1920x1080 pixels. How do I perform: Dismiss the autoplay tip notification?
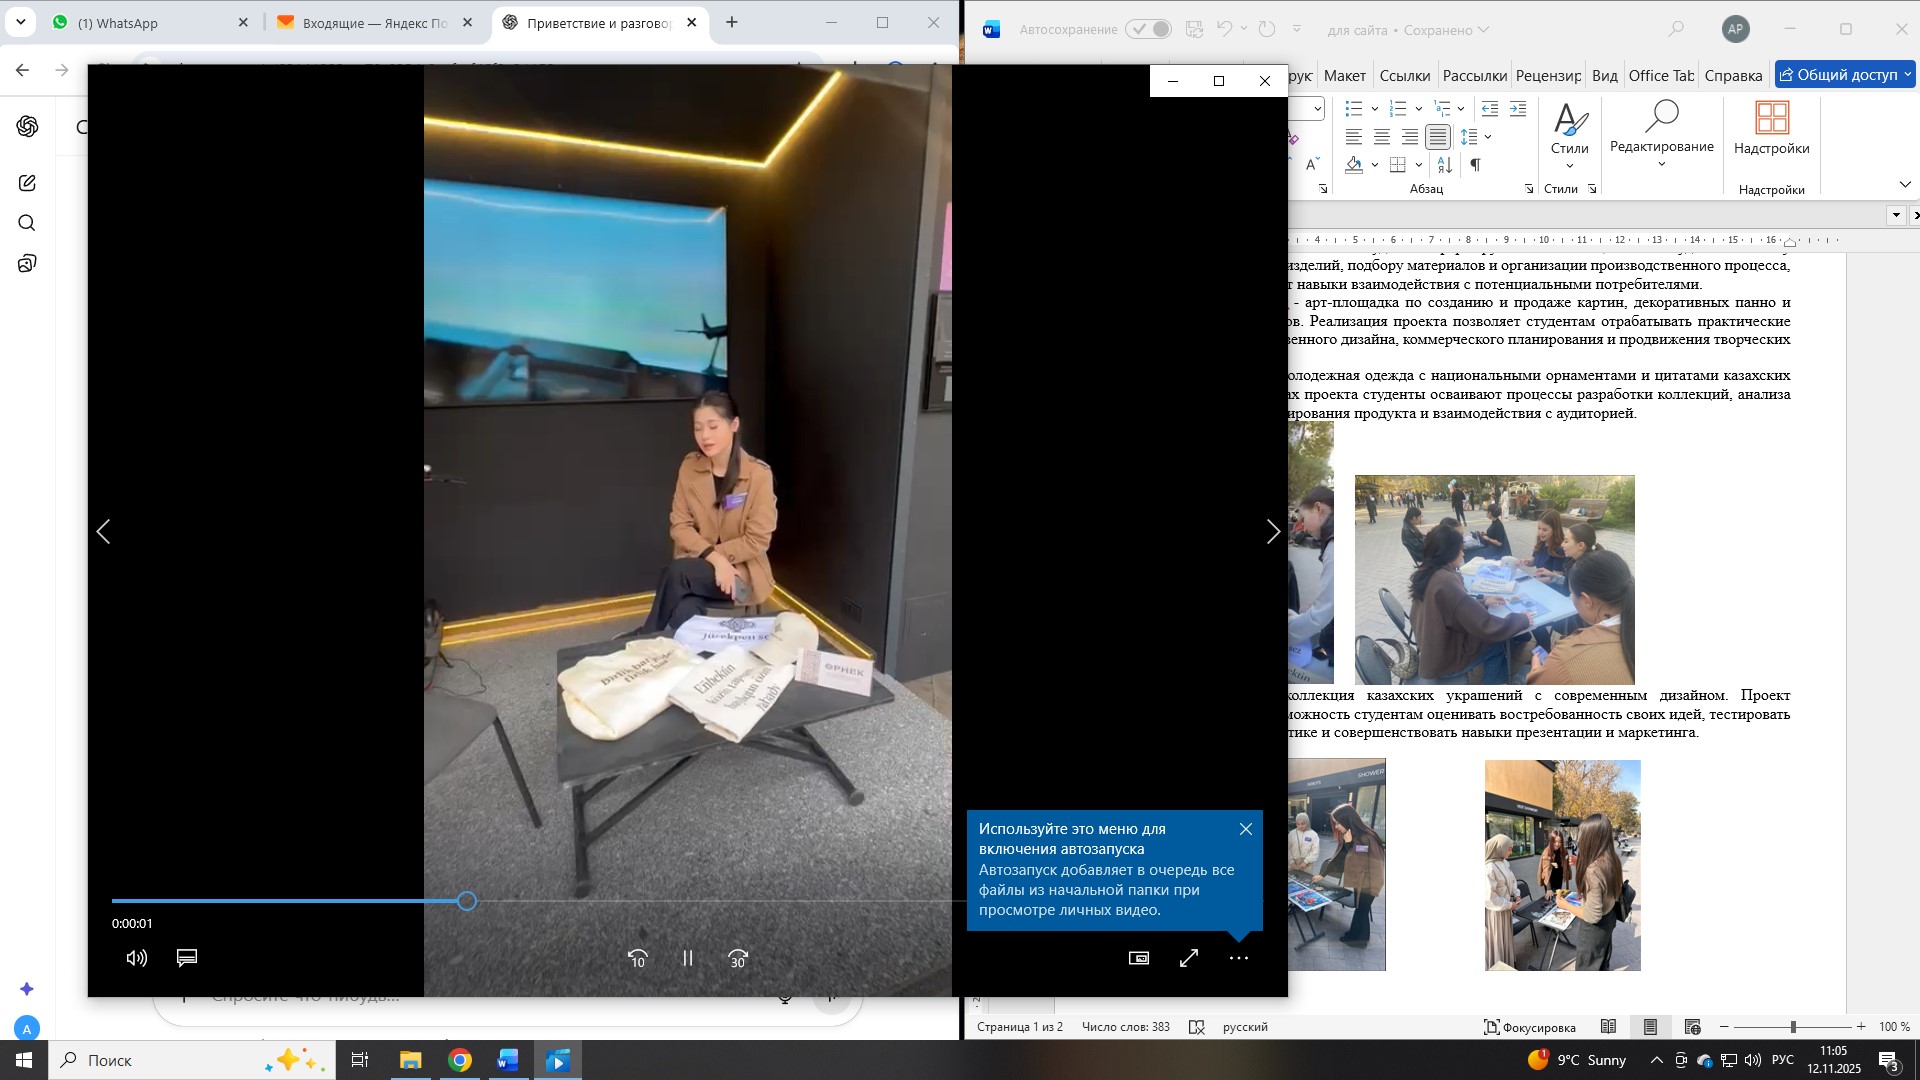click(1246, 829)
